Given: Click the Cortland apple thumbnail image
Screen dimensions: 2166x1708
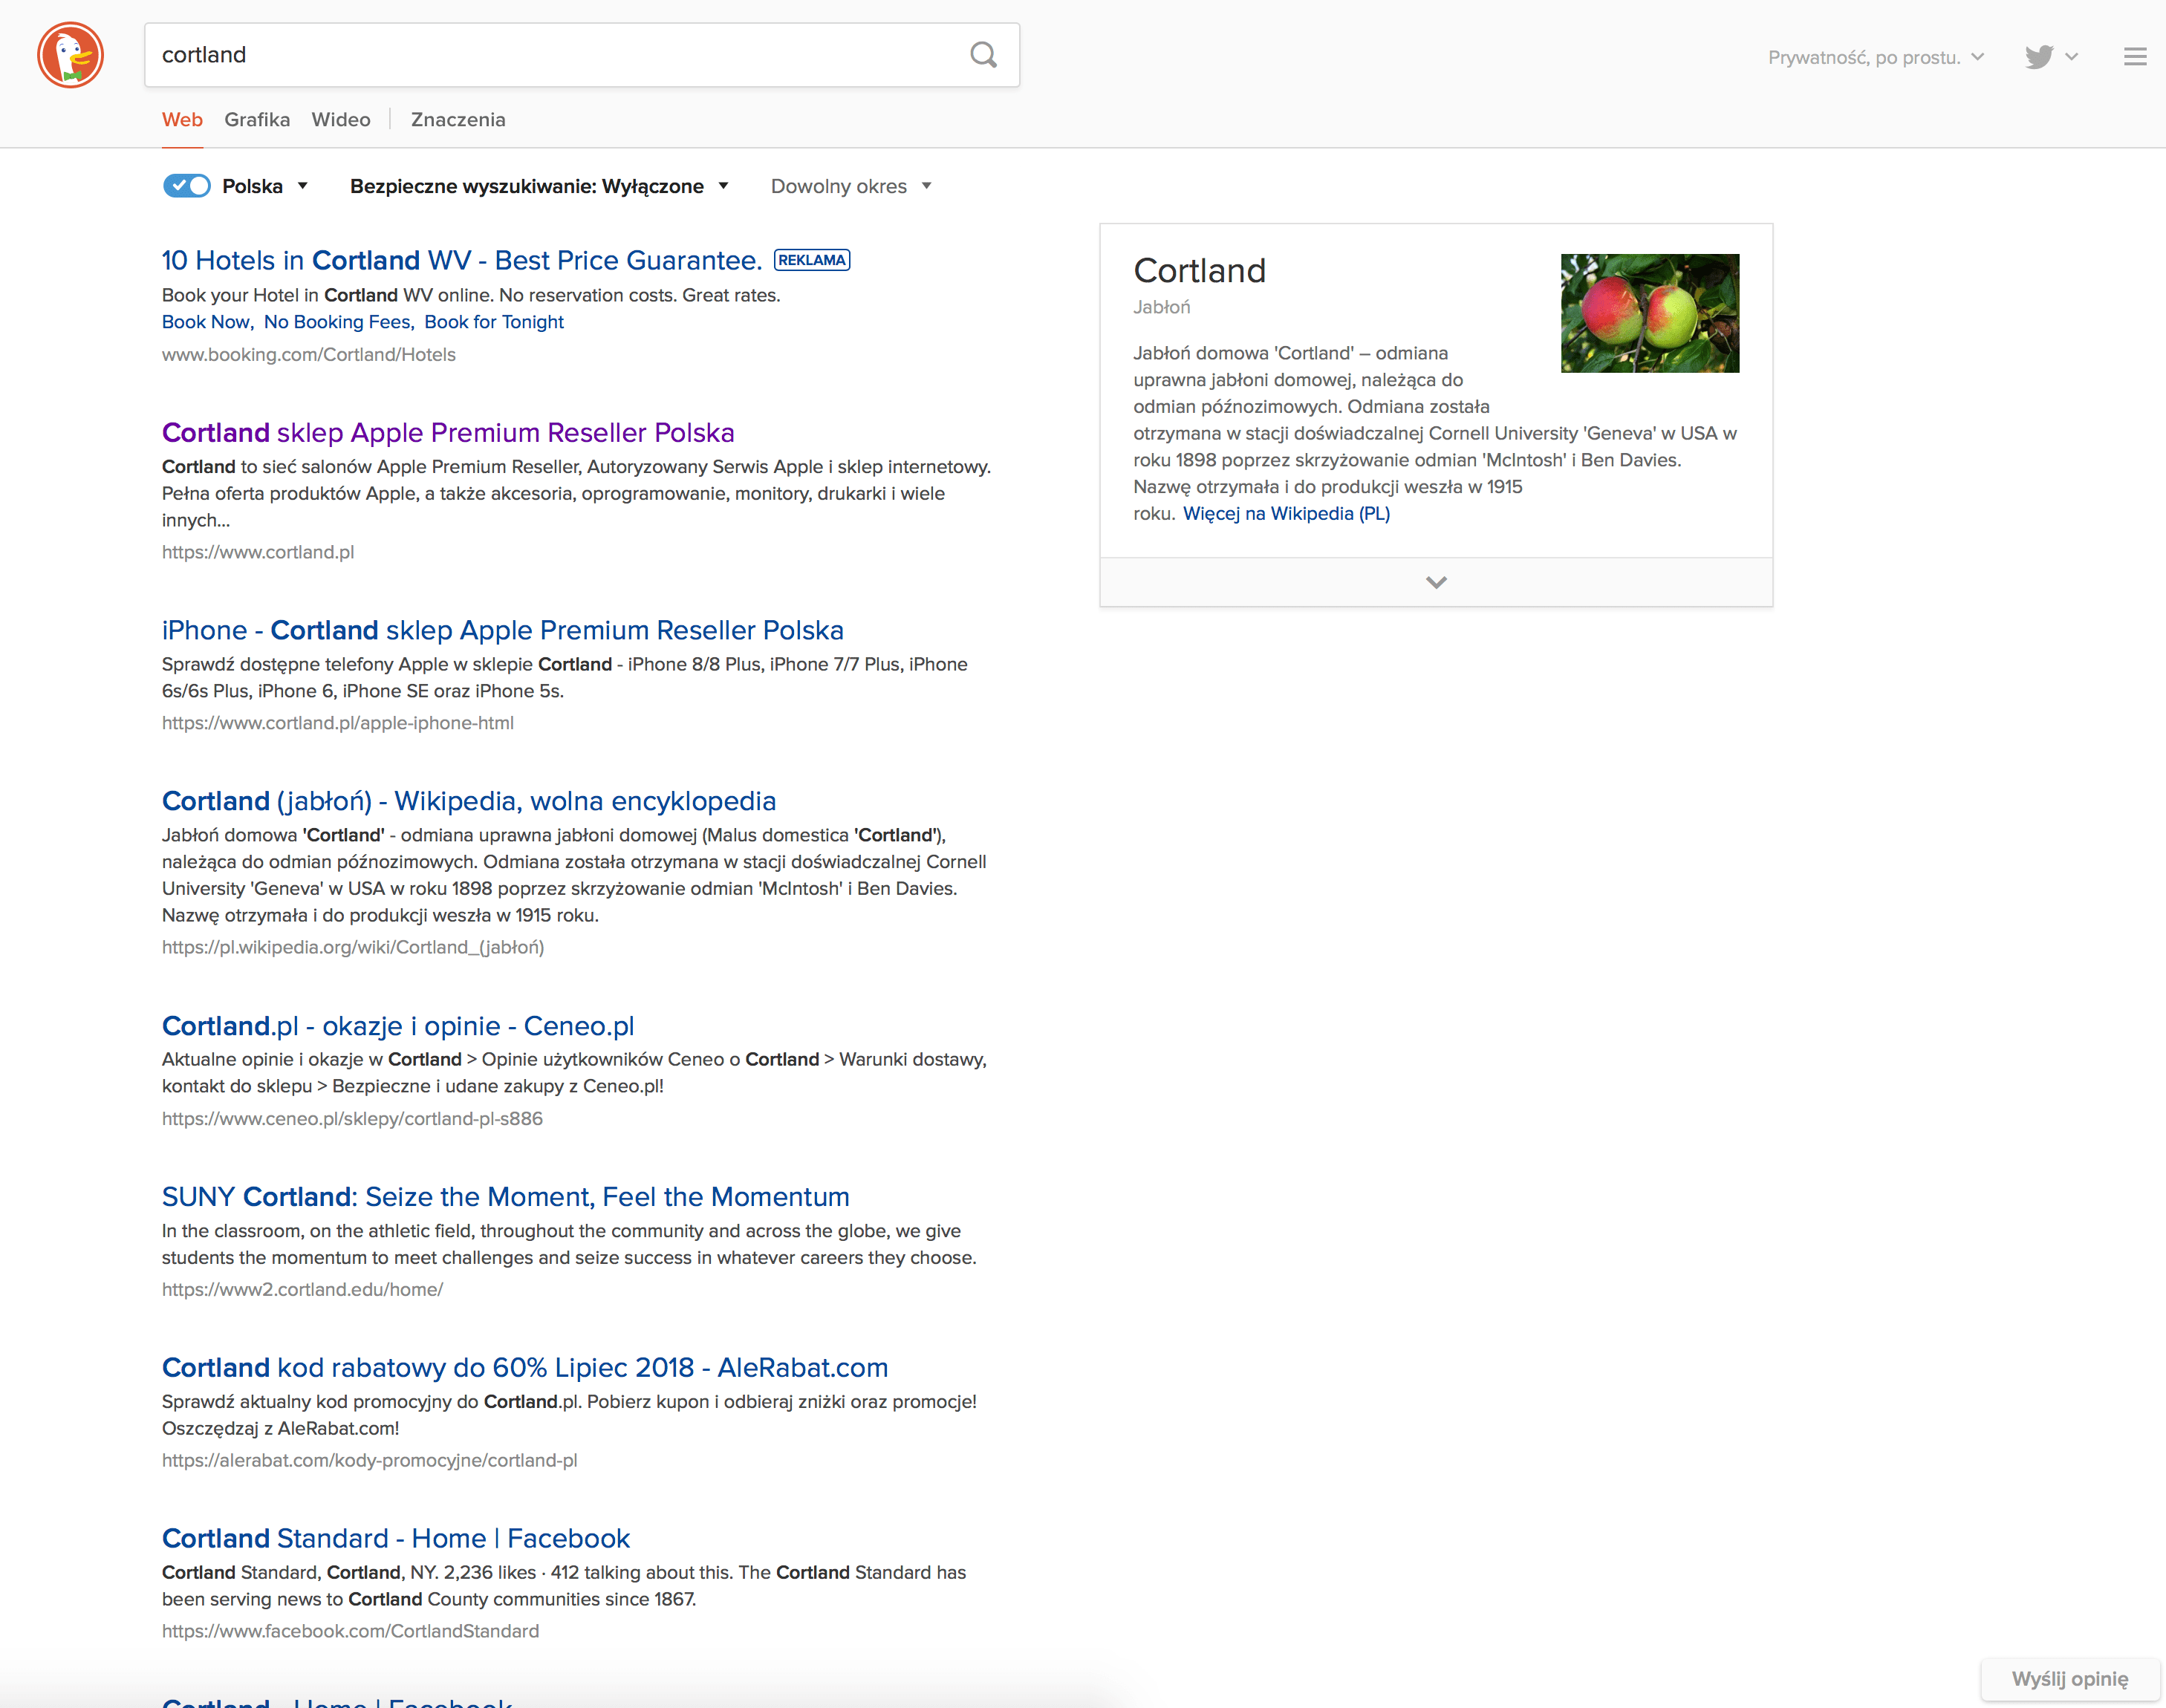Looking at the screenshot, I should 1650,313.
